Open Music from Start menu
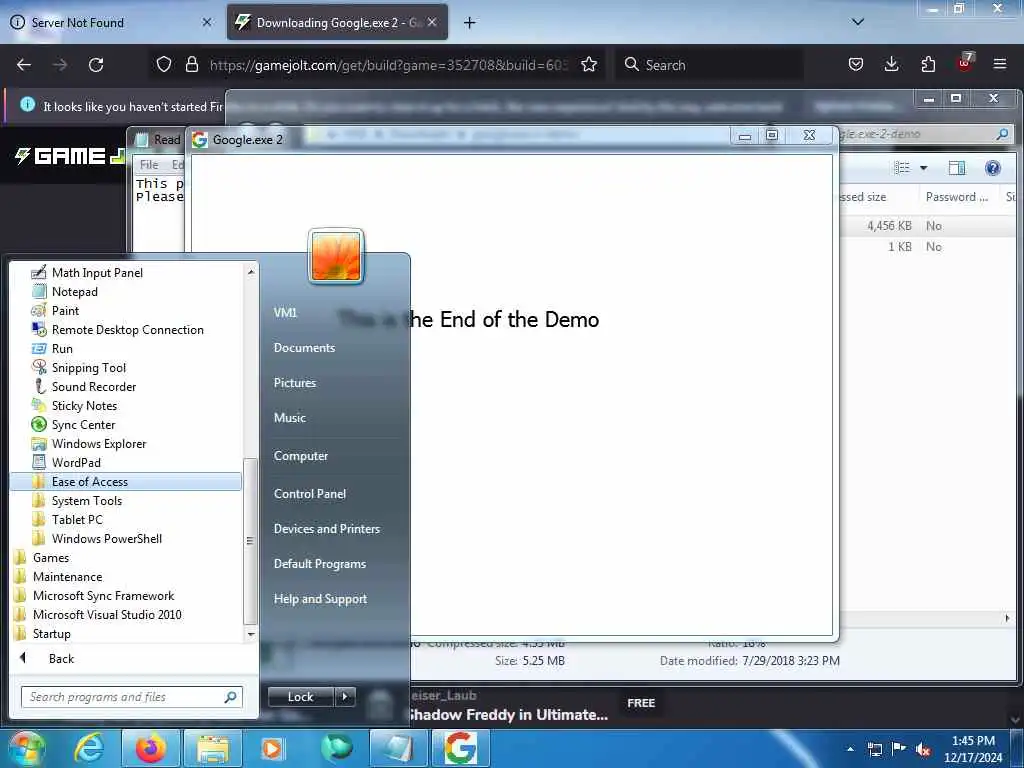This screenshot has width=1024, height=768. (289, 417)
